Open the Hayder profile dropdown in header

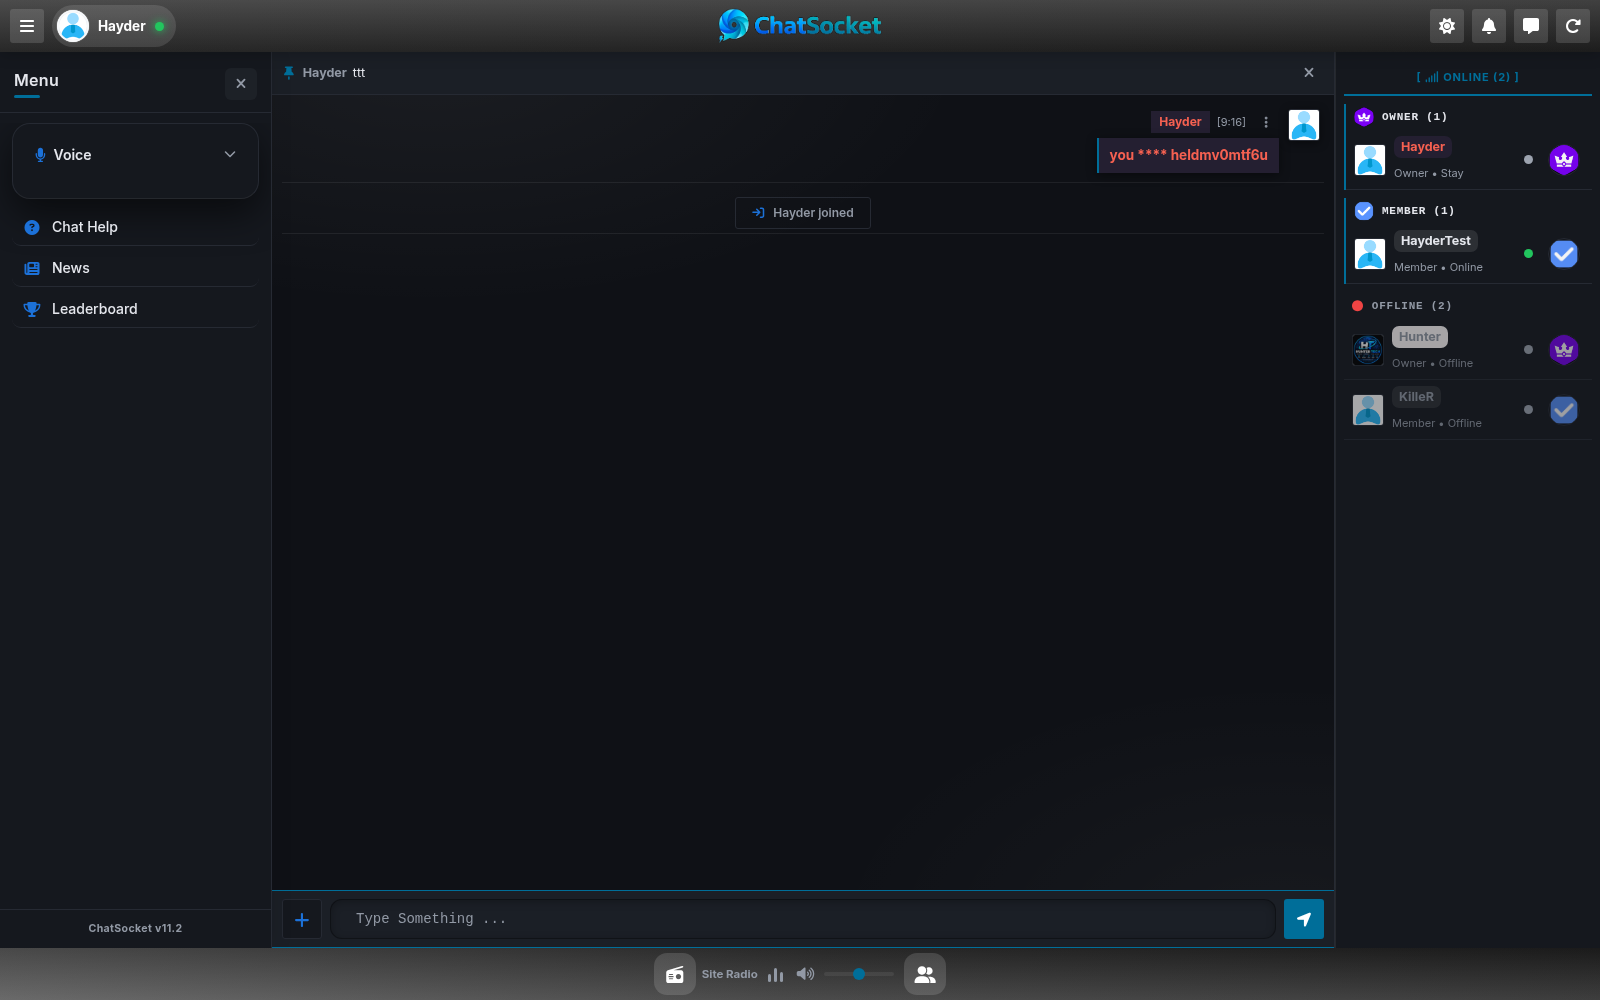114,26
